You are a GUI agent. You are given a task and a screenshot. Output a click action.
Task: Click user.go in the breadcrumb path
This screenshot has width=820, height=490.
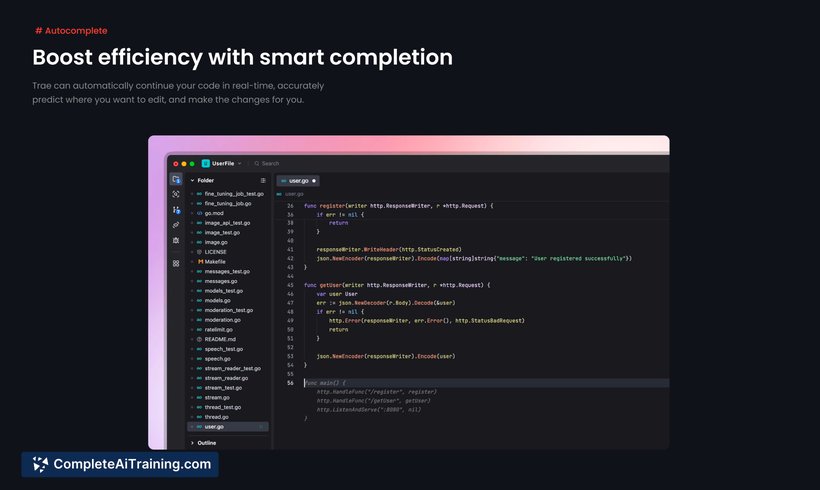[x=294, y=194]
